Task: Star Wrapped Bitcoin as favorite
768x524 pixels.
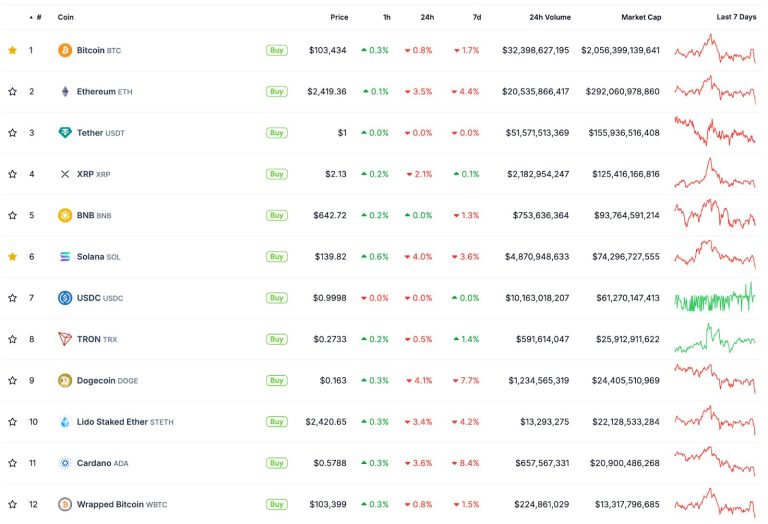Action: pos(13,504)
